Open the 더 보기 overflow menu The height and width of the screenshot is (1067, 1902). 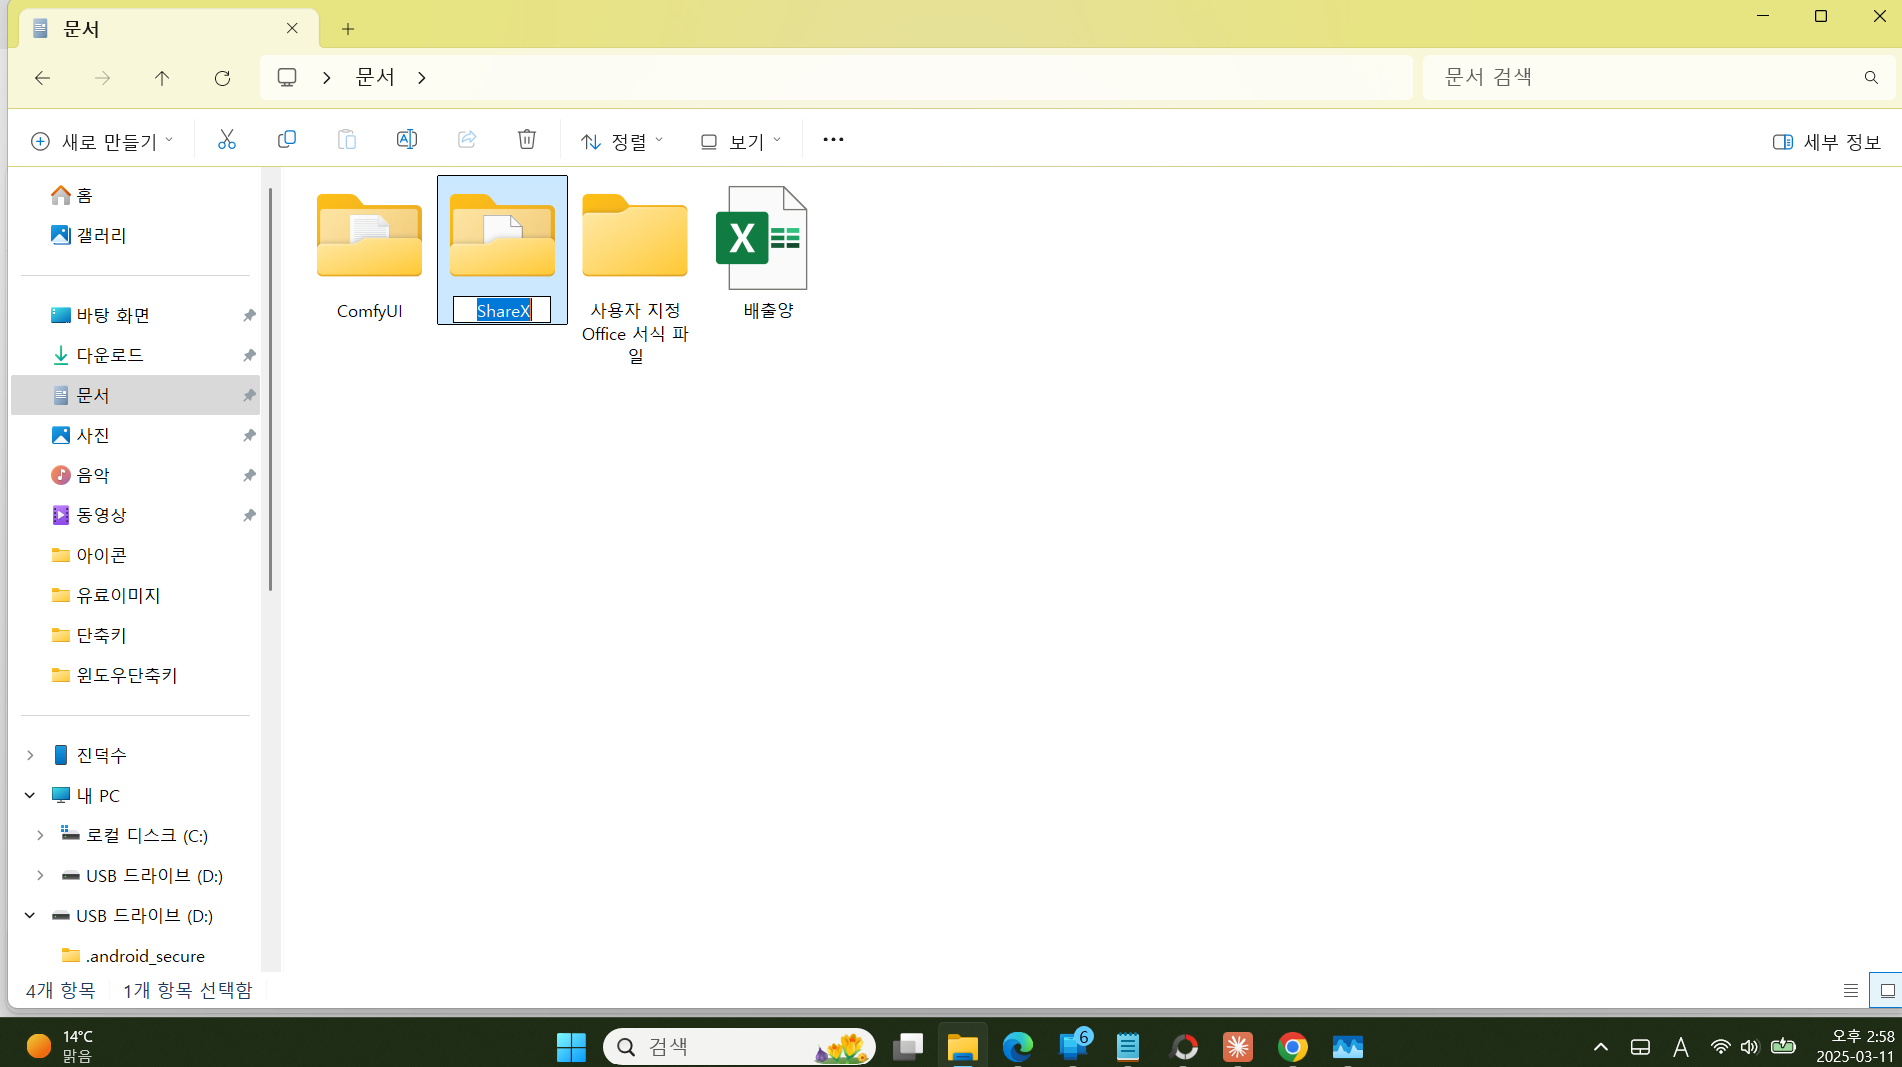coord(833,140)
